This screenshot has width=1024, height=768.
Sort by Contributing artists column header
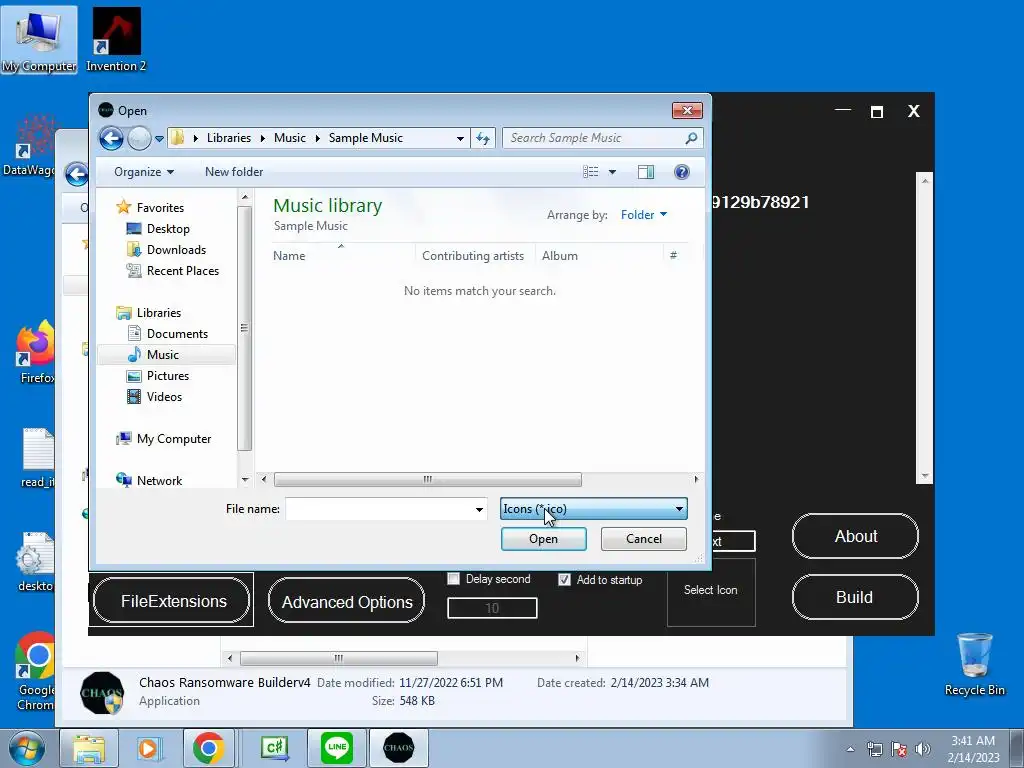pos(473,256)
